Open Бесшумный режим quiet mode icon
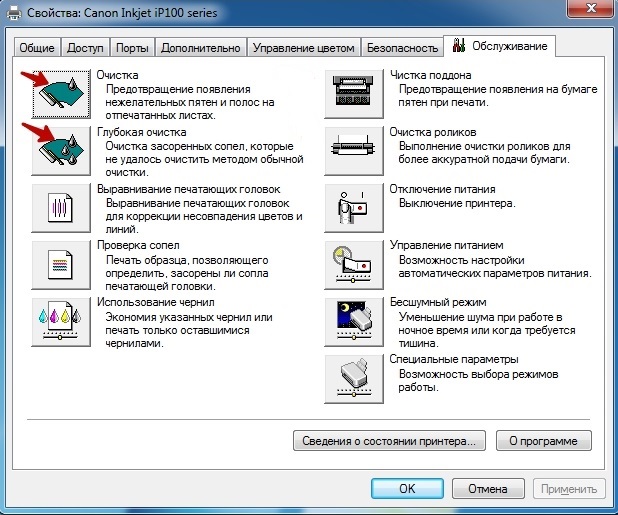The image size is (618, 515). click(354, 321)
